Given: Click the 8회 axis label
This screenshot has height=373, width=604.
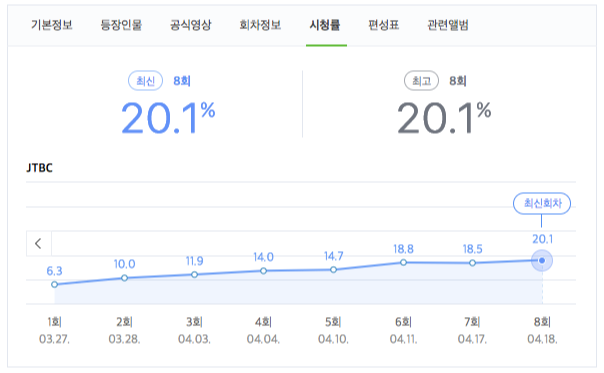Looking at the screenshot, I should (542, 322).
